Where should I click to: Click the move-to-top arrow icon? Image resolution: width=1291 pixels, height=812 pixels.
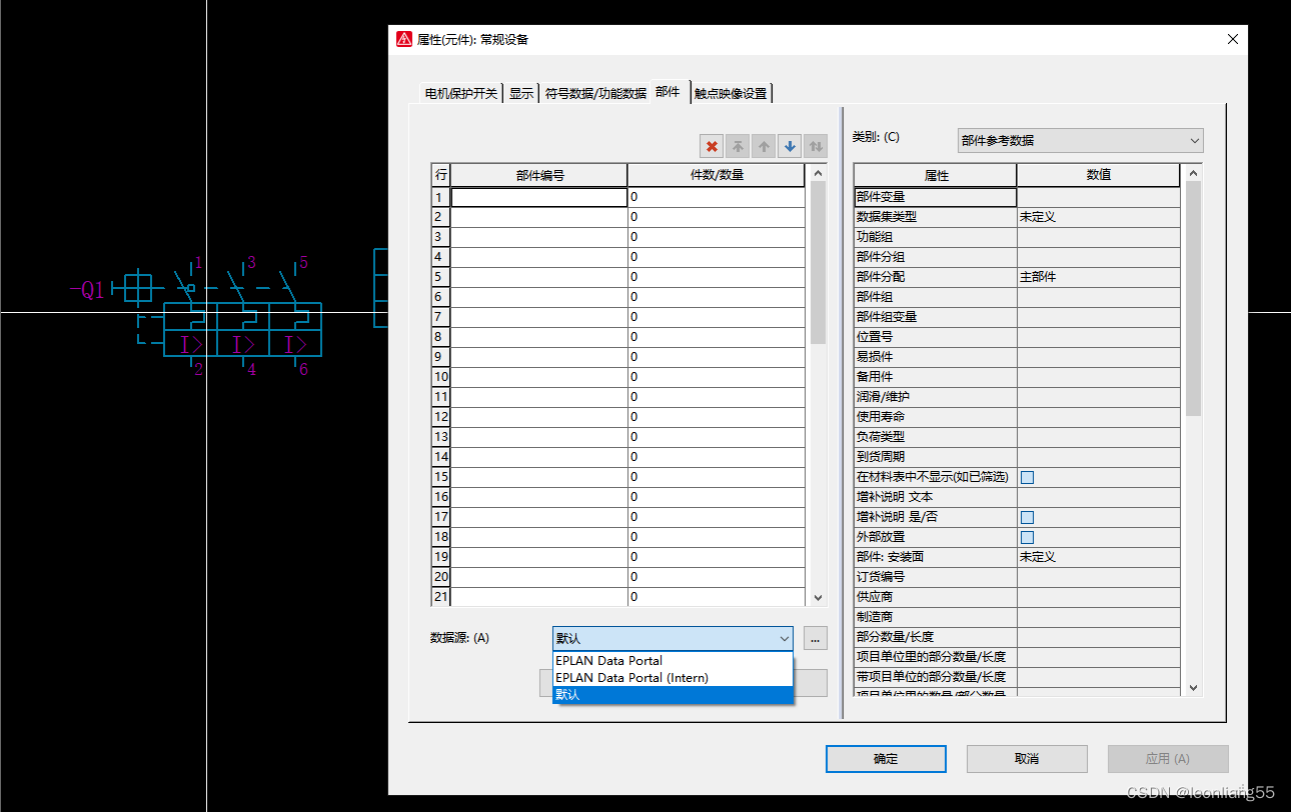(x=738, y=147)
